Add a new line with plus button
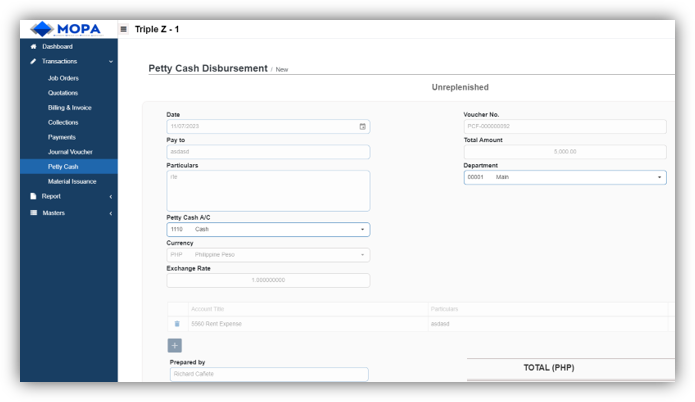Screen dimensions: 695x402 point(175,346)
